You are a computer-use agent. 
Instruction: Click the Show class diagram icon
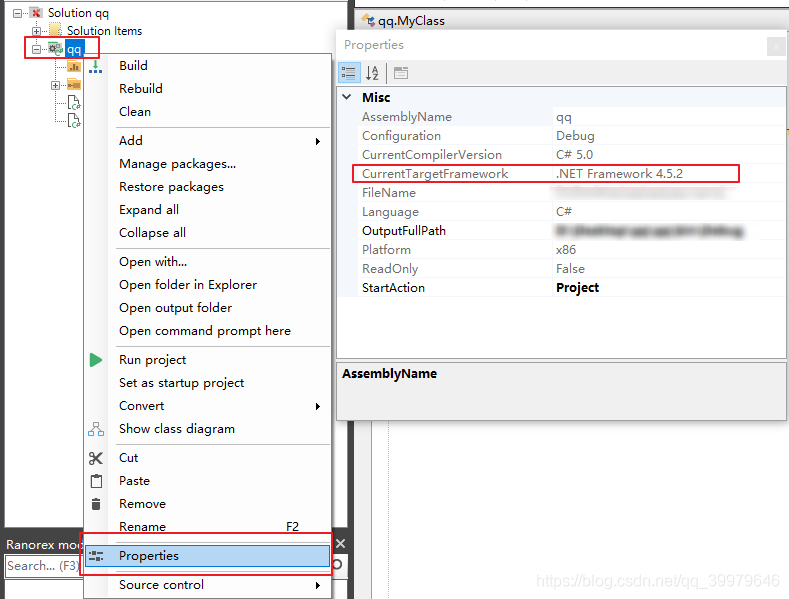pyautogui.click(x=96, y=429)
